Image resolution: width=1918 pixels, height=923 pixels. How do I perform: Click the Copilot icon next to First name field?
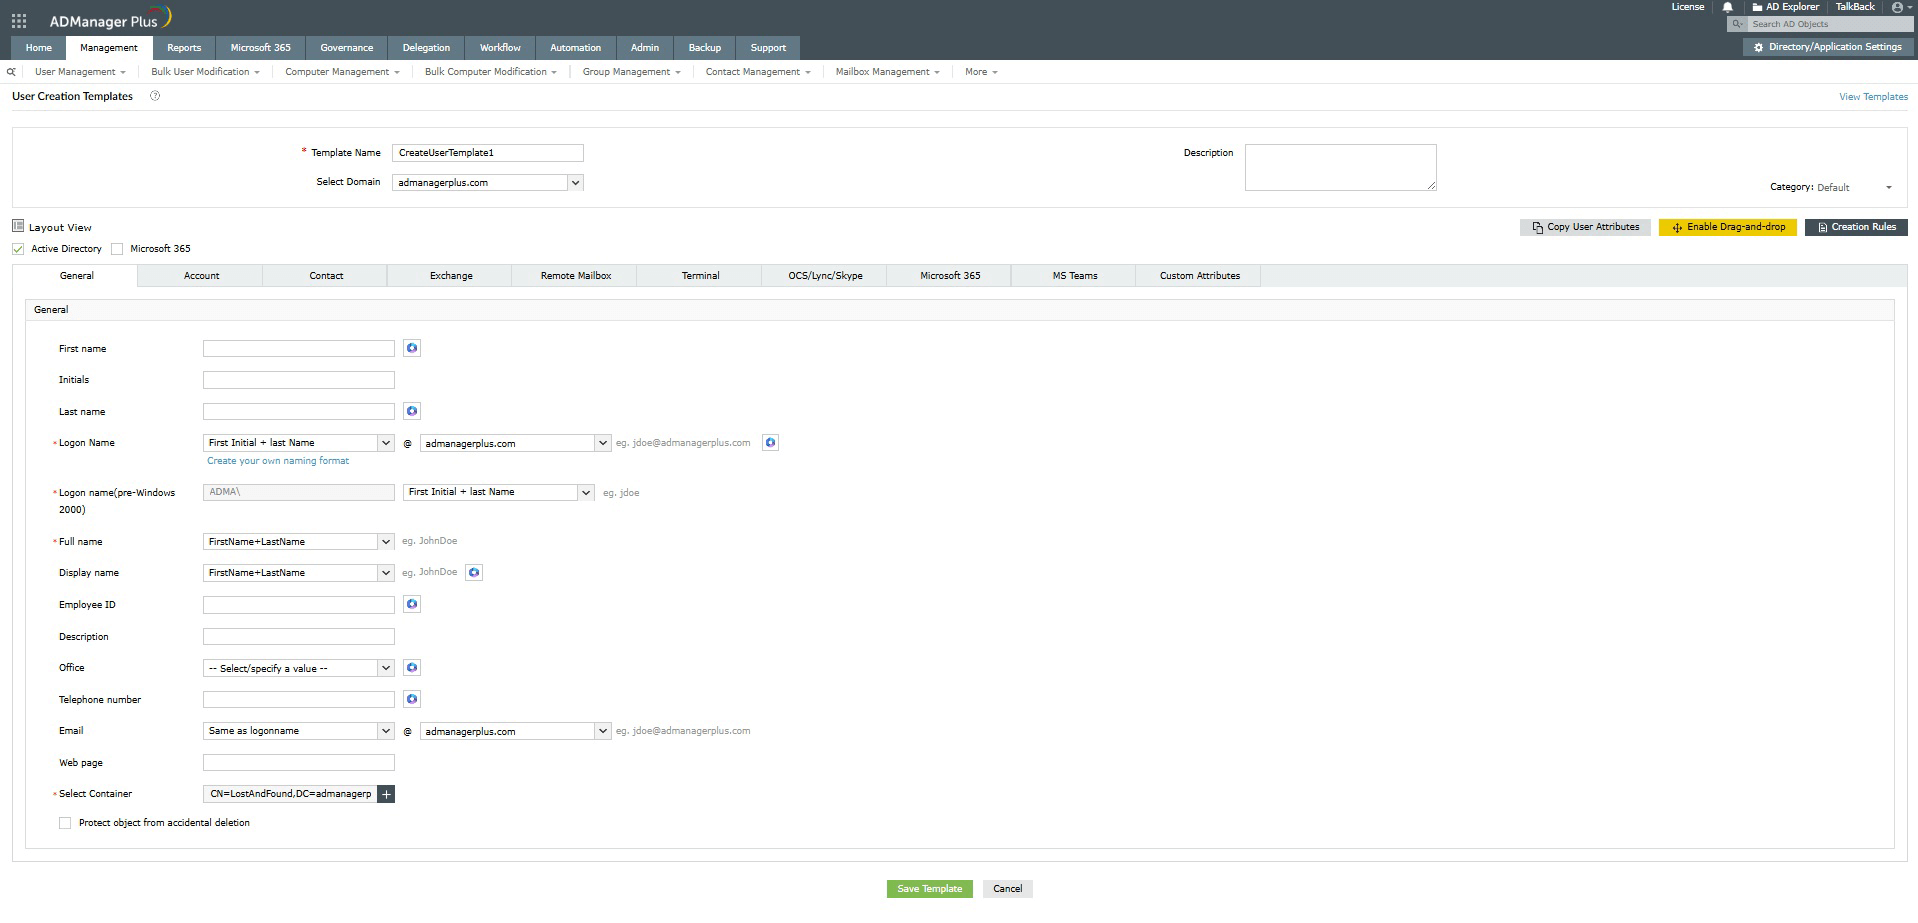(411, 348)
